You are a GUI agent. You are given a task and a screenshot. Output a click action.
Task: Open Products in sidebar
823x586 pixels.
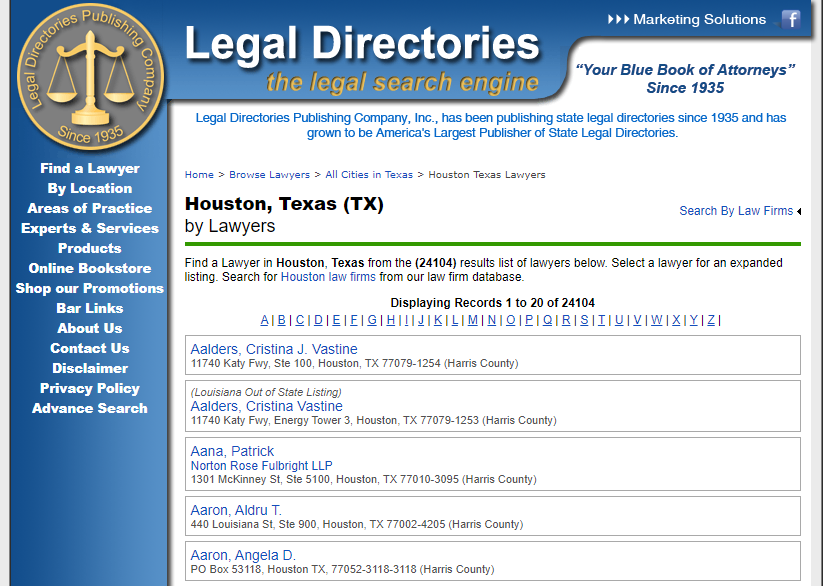[x=90, y=248]
